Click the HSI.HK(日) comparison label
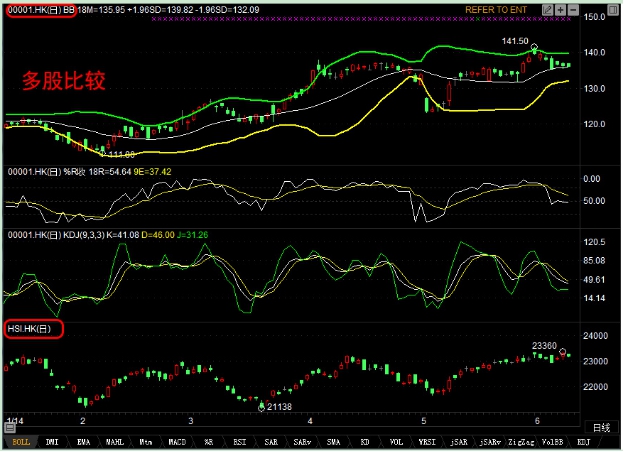The width and height of the screenshot is (624, 452). (x=34, y=329)
